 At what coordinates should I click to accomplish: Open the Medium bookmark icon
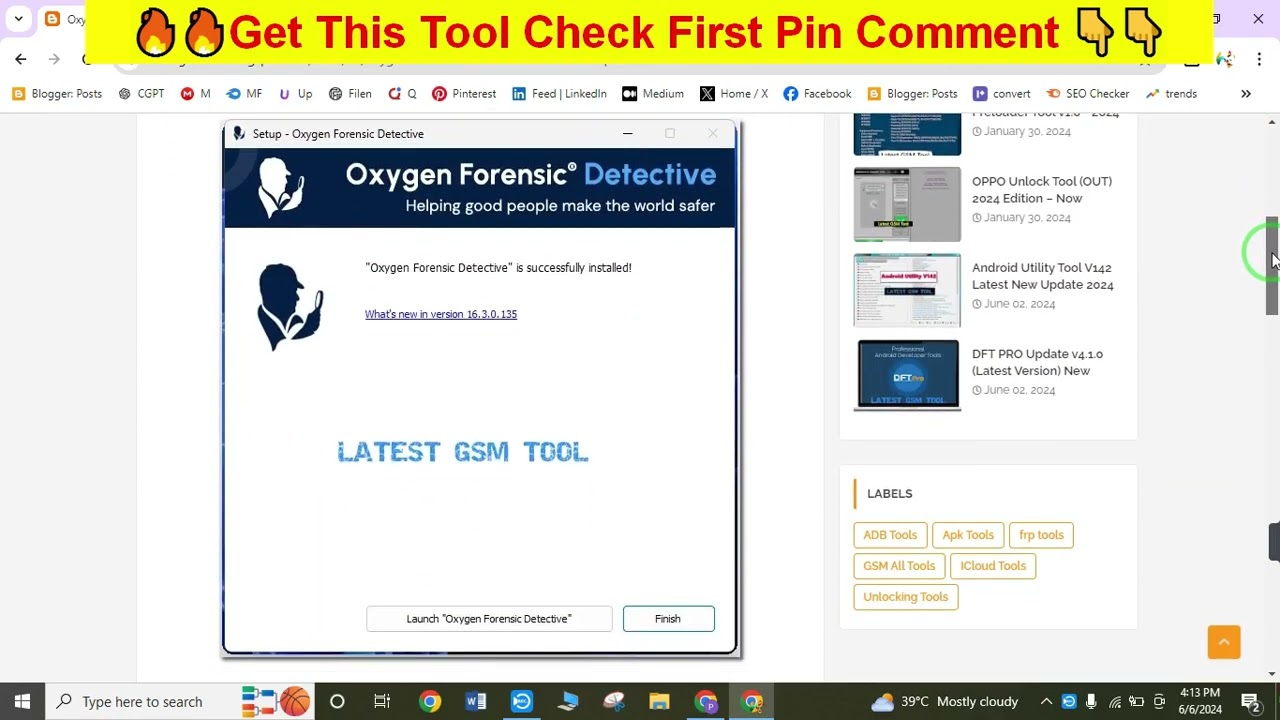[x=652, y=93]
